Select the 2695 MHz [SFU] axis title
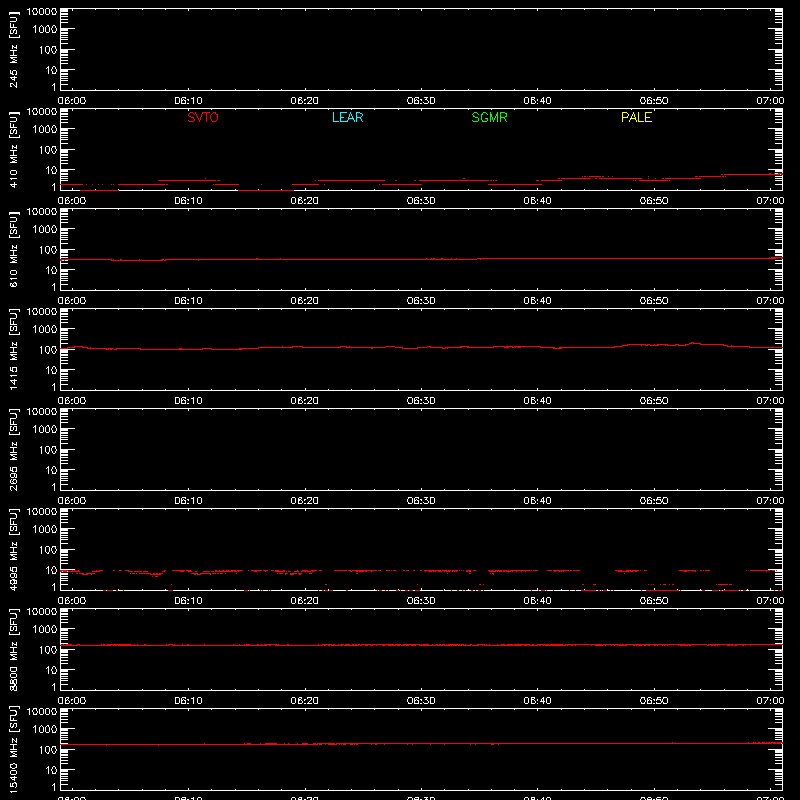 tap(13, 449)
